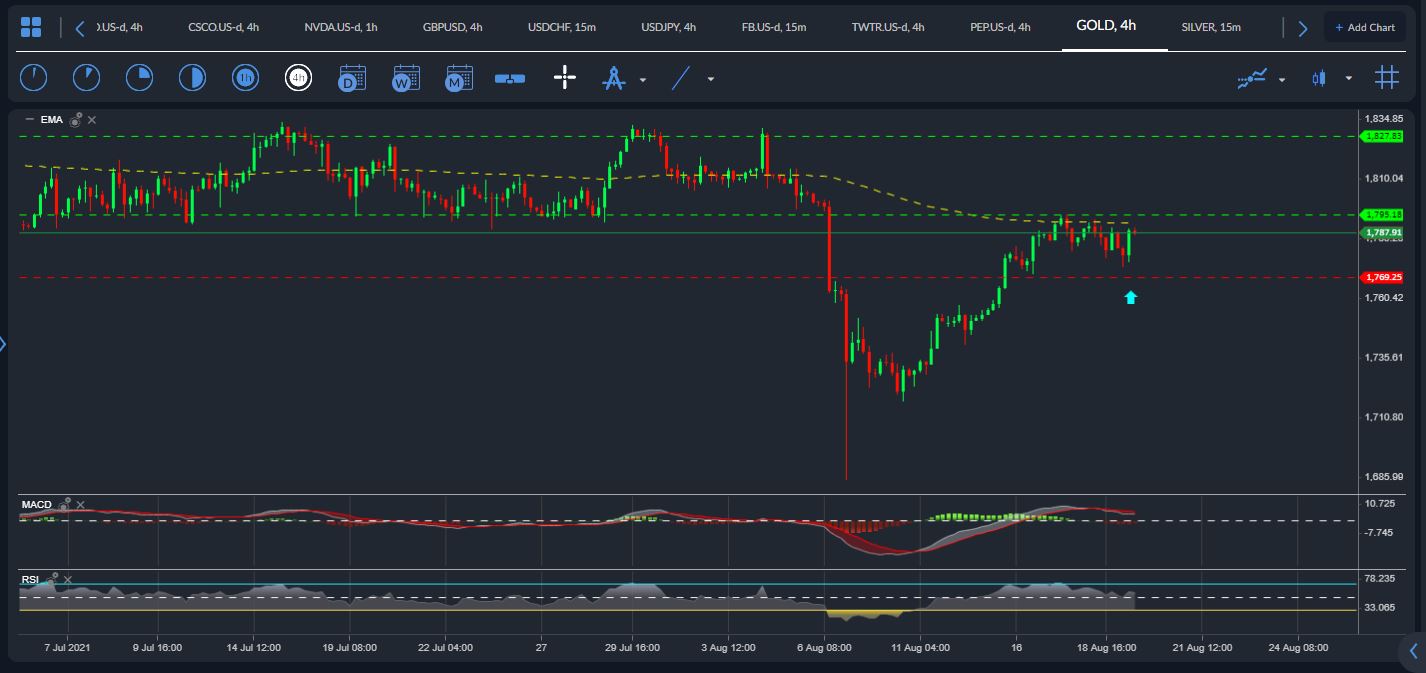Toggle the price scale ruler tool
This screenshot has height=673, width=1426.
[510, 78]
